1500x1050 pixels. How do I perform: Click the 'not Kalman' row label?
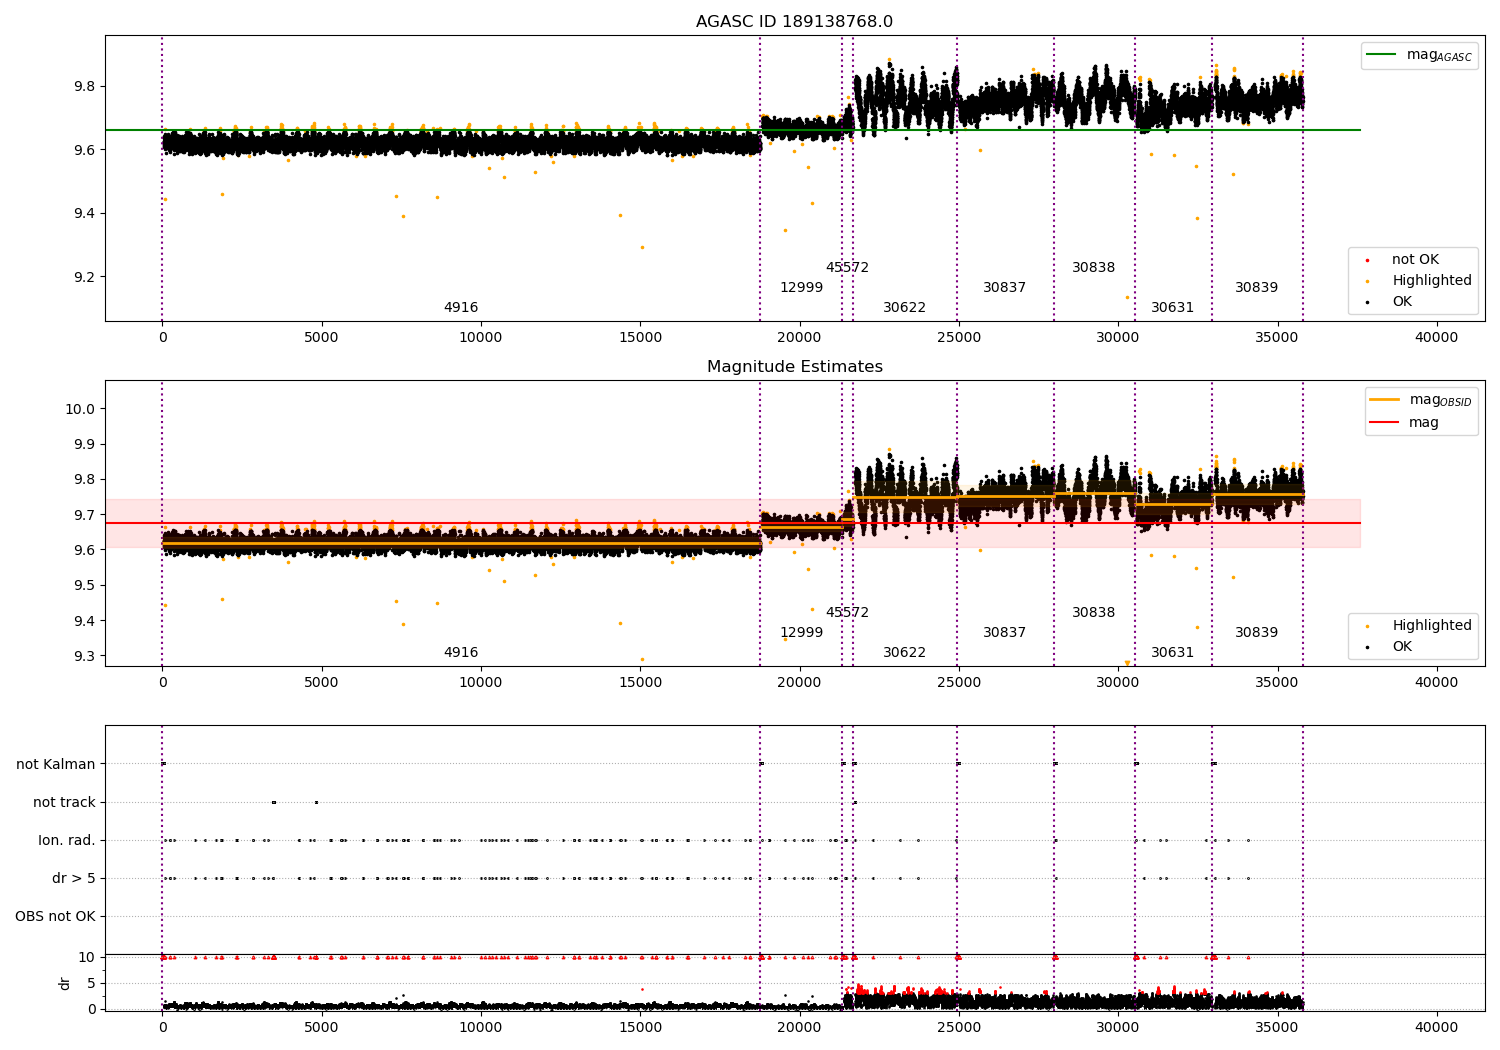click(56, 765)
